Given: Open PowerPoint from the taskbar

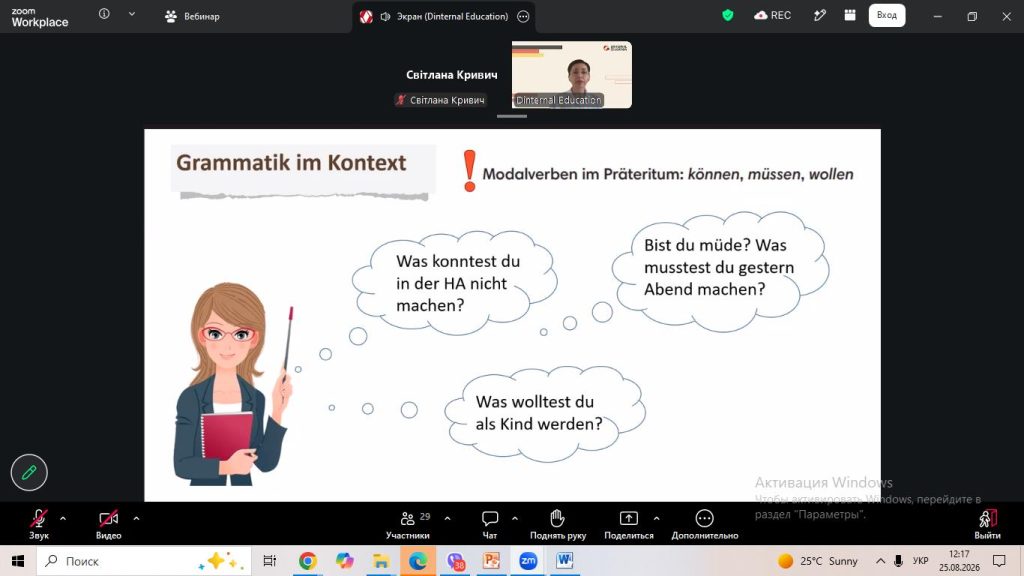Looking at the screenshot, I should click(x=491, y=561).
